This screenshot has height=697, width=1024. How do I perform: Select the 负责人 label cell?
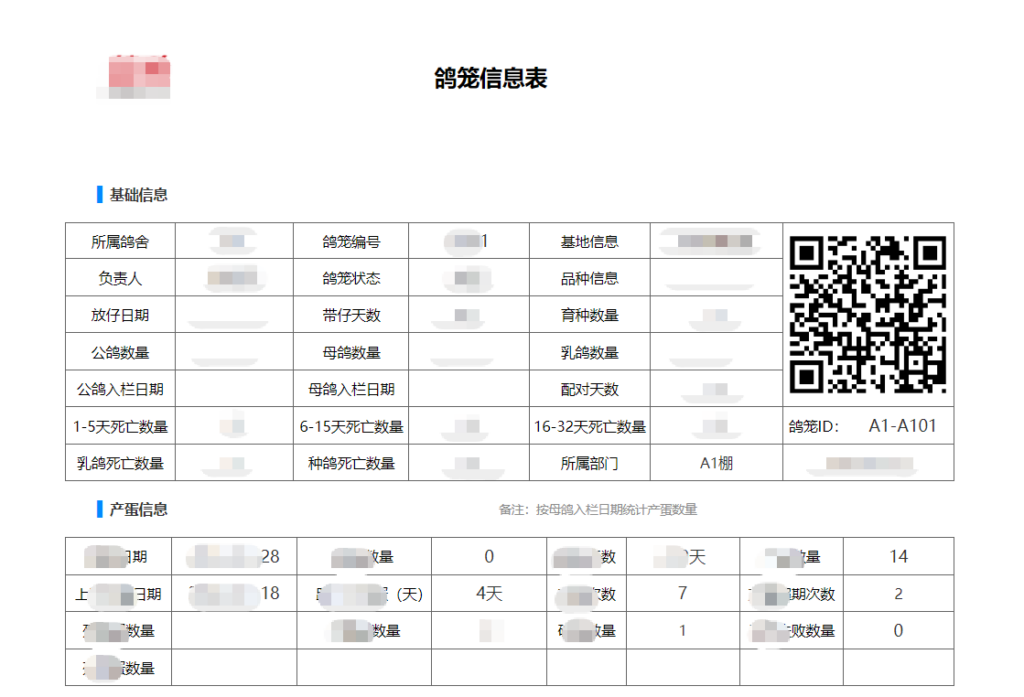click(x=120, y=278)
